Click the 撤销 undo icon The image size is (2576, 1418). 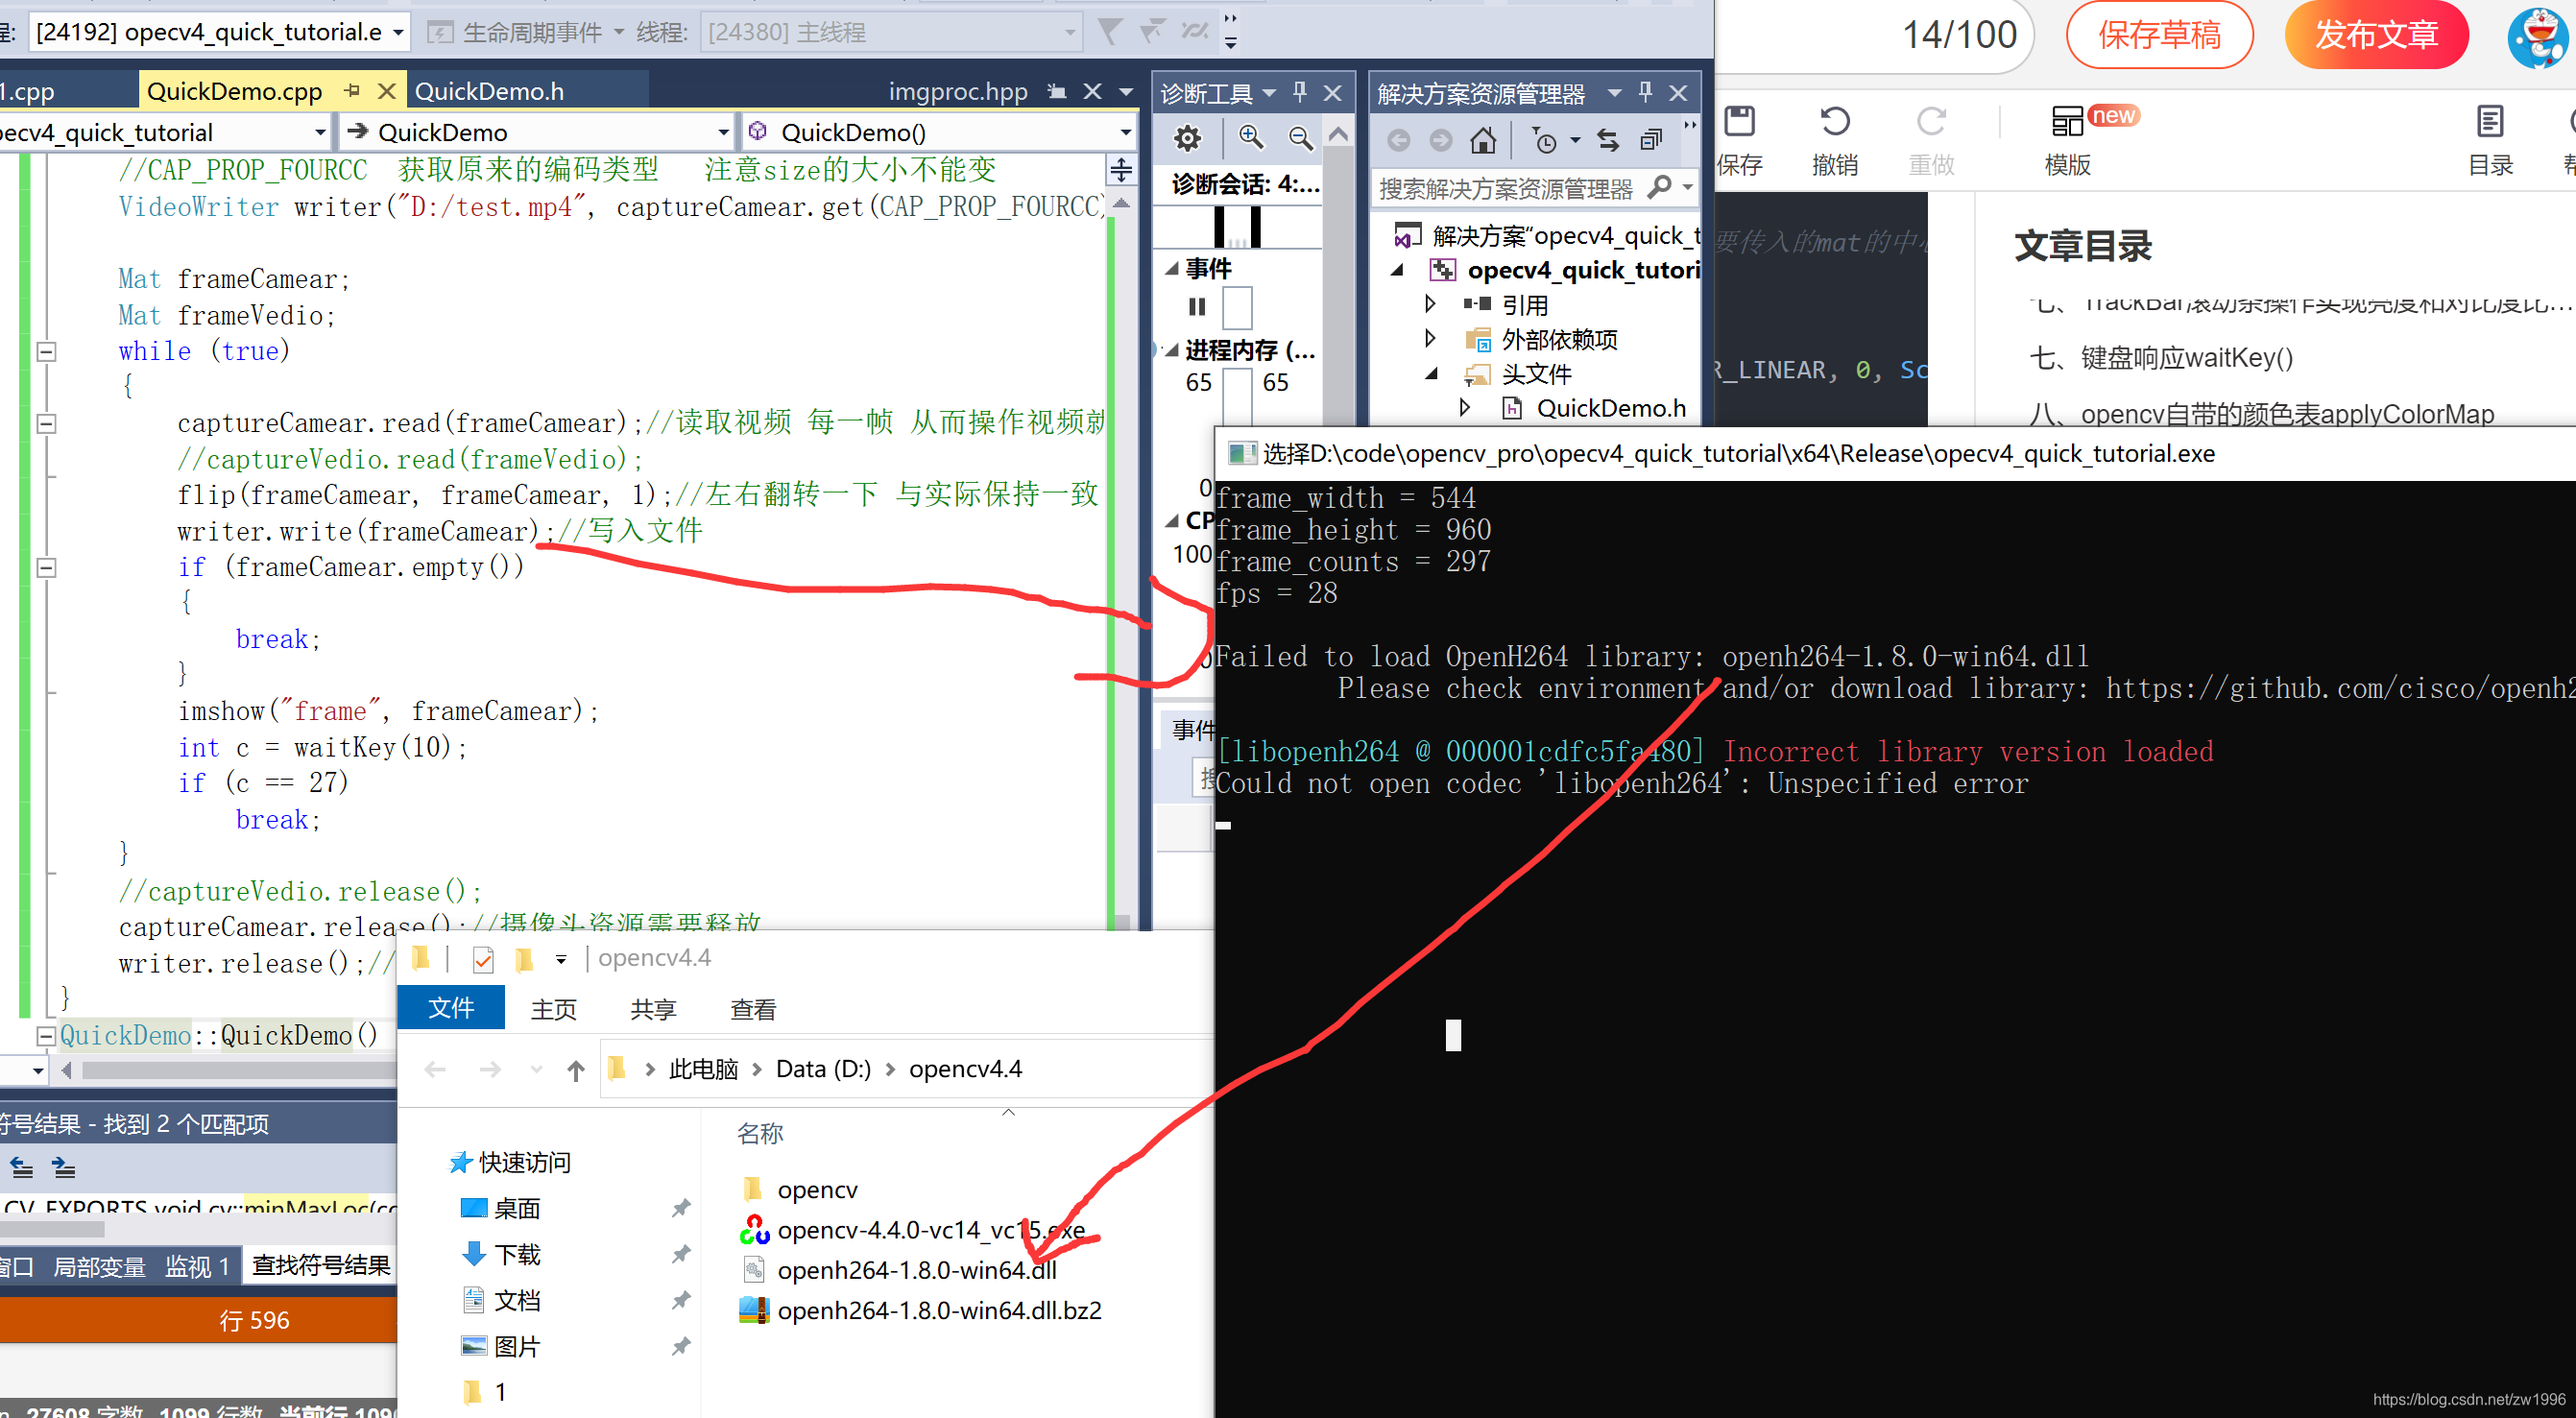pos(1835,123)
